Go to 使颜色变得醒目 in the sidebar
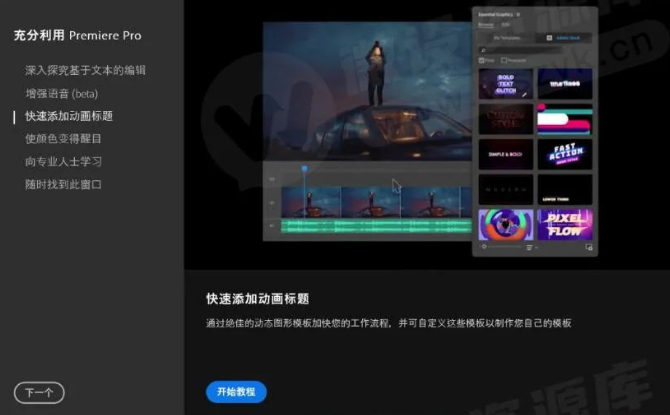Image resolution: width=670 pixels, height=415 pixels. click(x=63, y=138)
